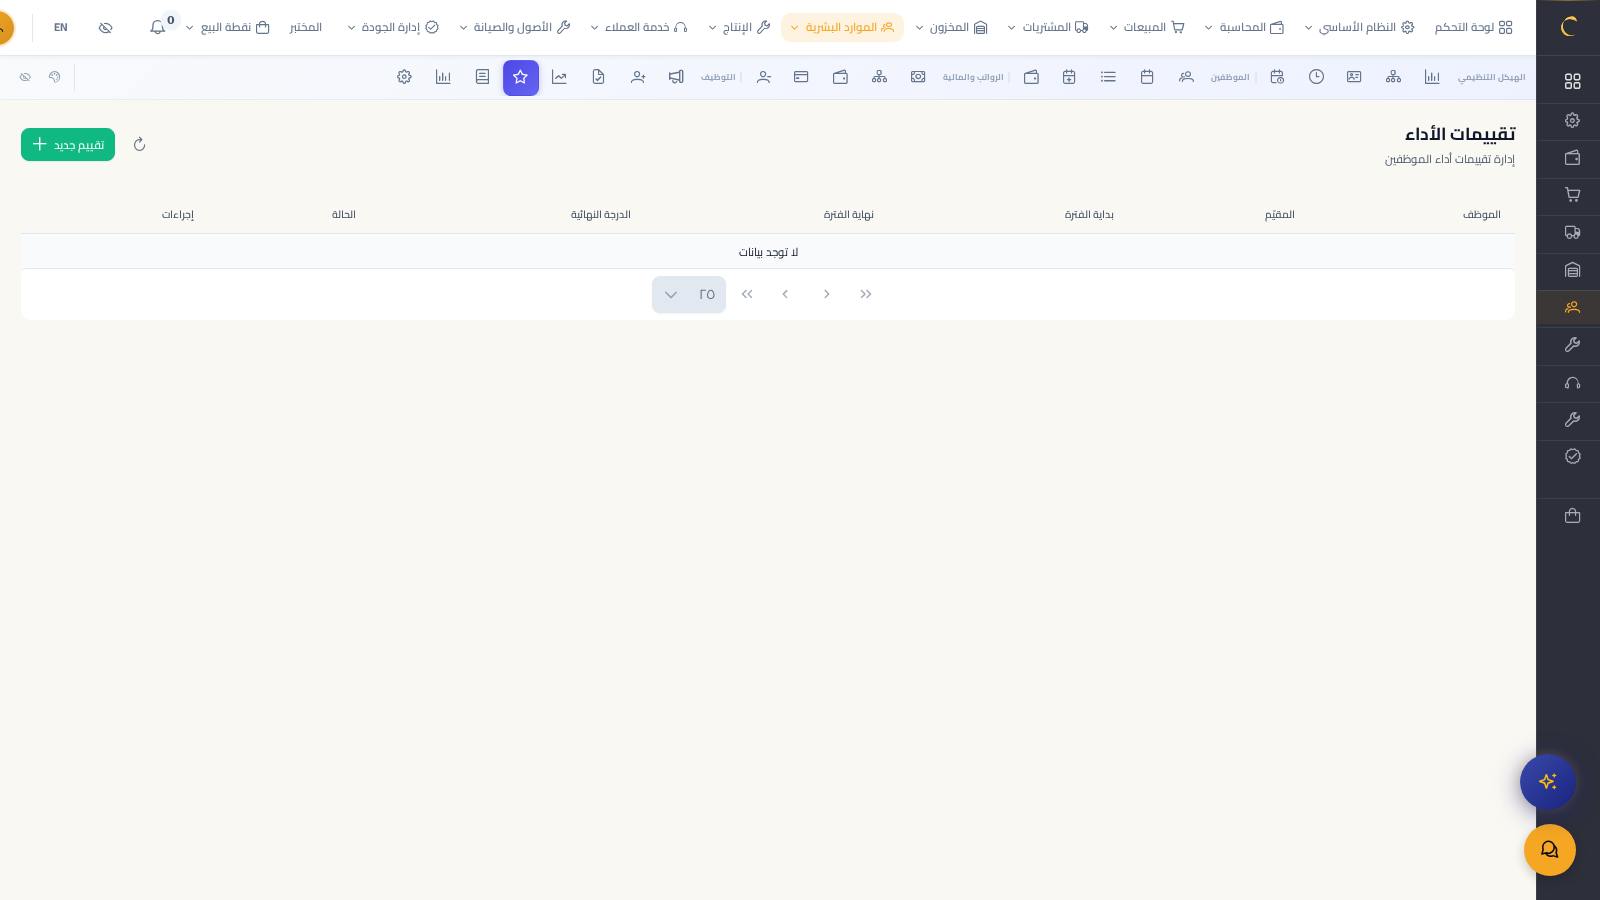Open the megaphone recruitment icon in toolbar
This screenshot has height=900, width=1600.
676,77
